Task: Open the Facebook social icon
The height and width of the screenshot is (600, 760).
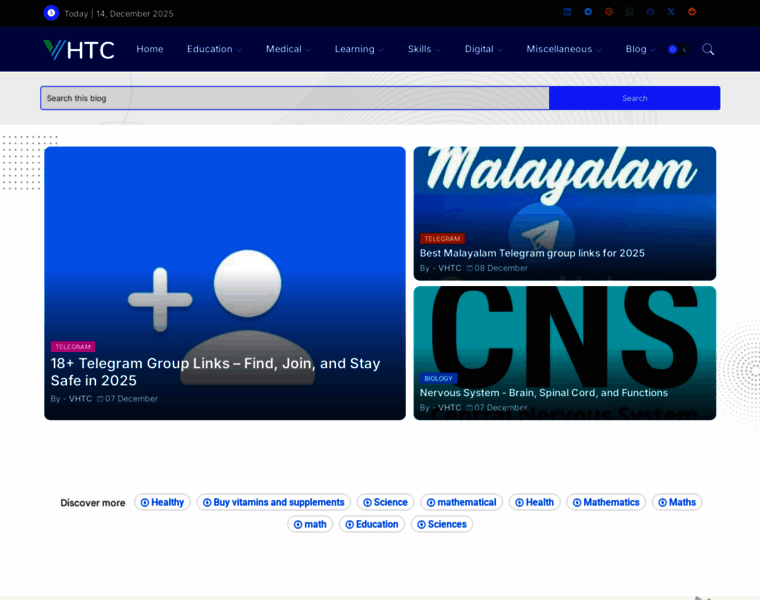Action: [x=650, y=12]
